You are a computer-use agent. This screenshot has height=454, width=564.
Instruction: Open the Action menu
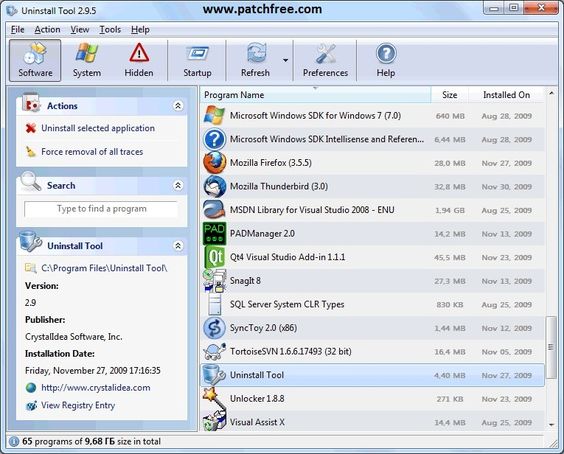coord(47,29)
